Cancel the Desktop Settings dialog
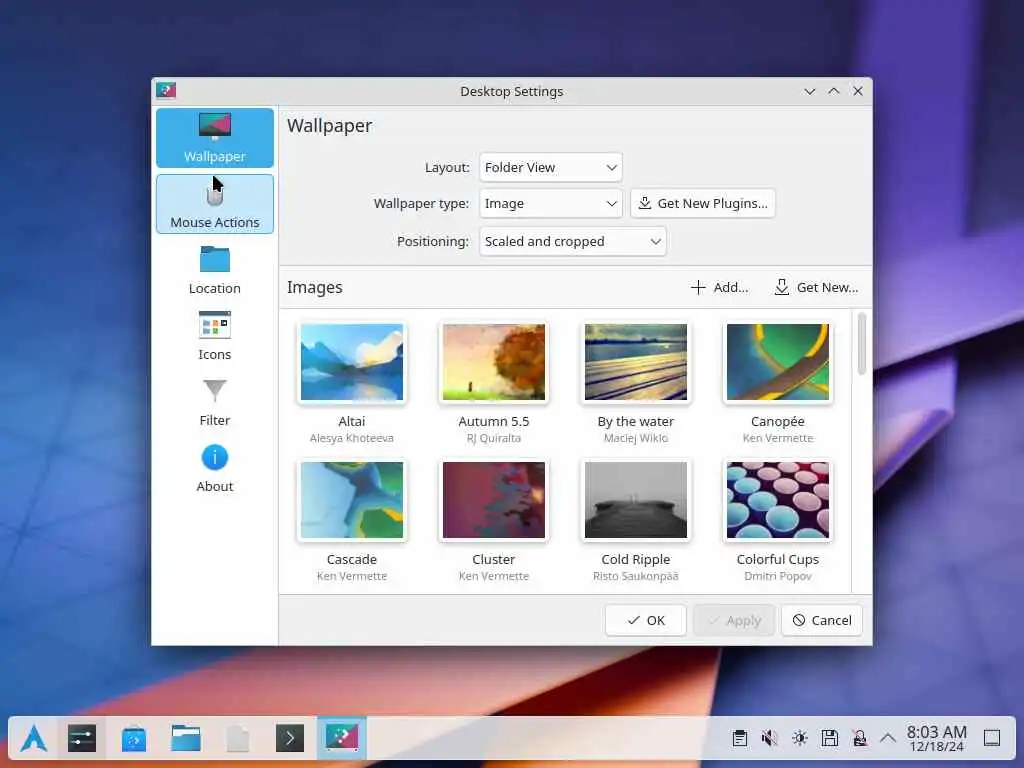The image size is (1024, 768). point(822,620)
